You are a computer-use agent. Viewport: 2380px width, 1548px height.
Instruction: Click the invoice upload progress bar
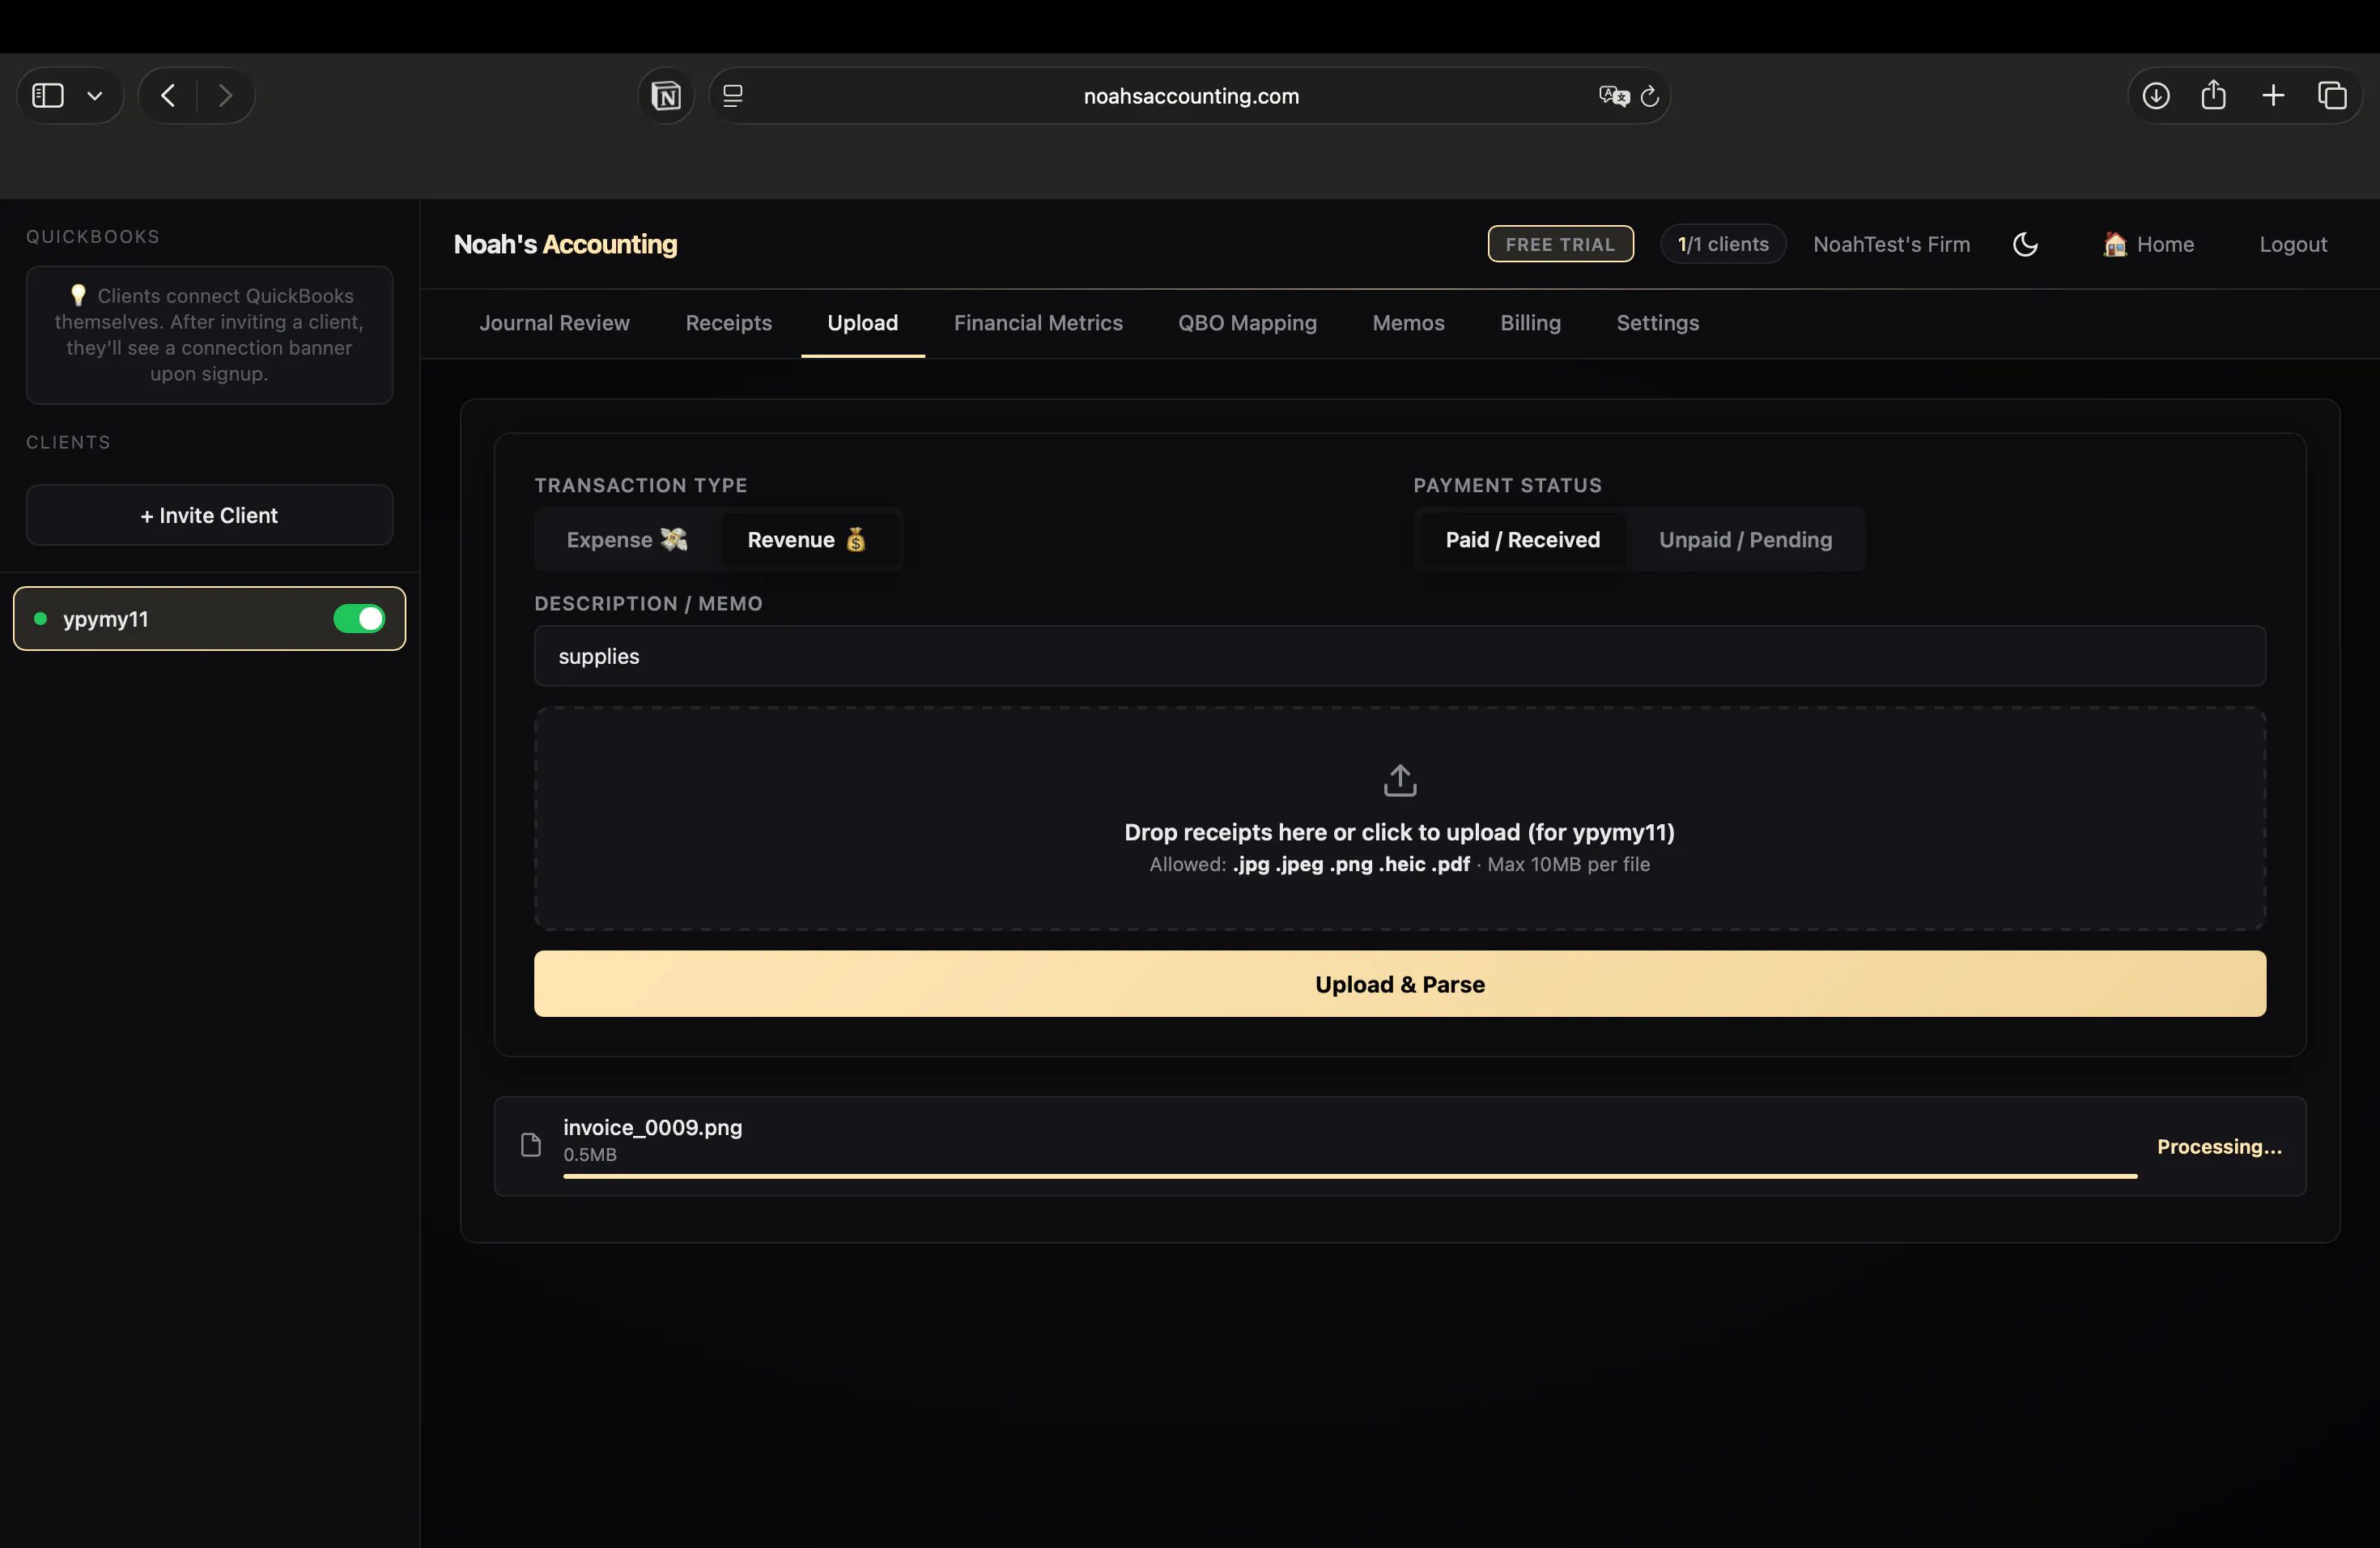1350,1176
